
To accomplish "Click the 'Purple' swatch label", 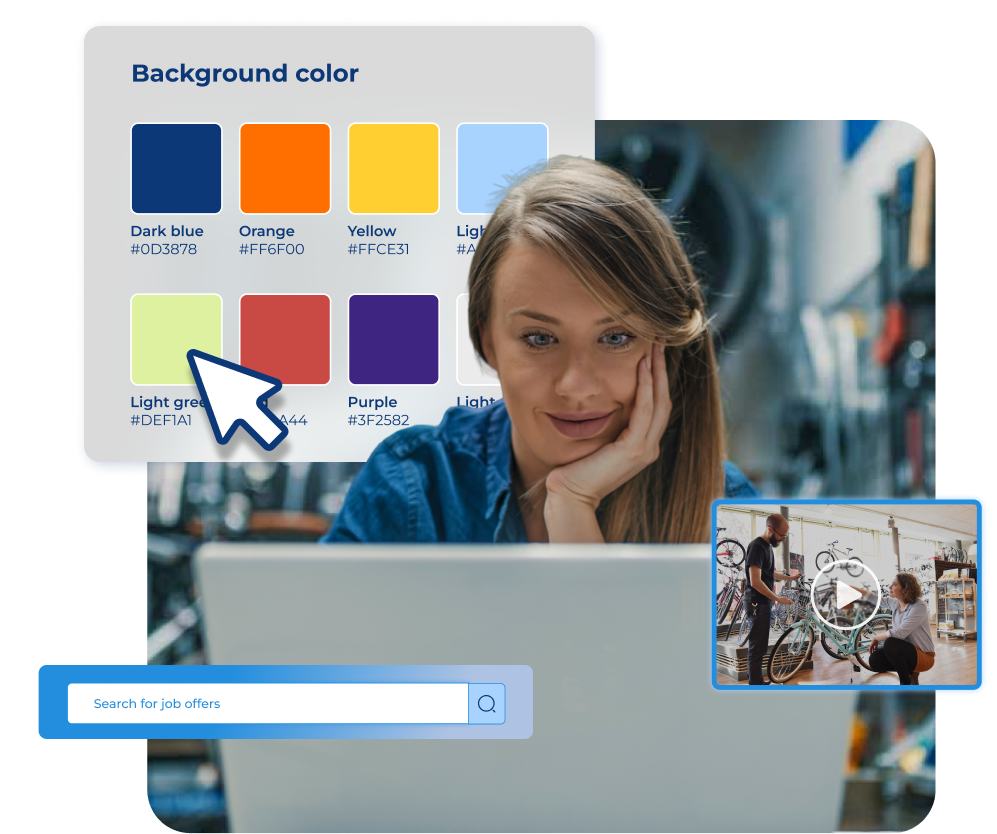I will 373,402.
